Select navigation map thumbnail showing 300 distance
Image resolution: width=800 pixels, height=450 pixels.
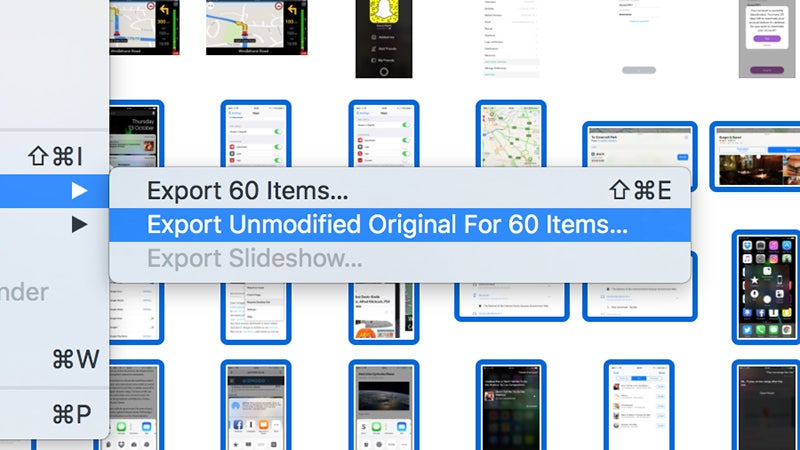[x=144, y=27]
